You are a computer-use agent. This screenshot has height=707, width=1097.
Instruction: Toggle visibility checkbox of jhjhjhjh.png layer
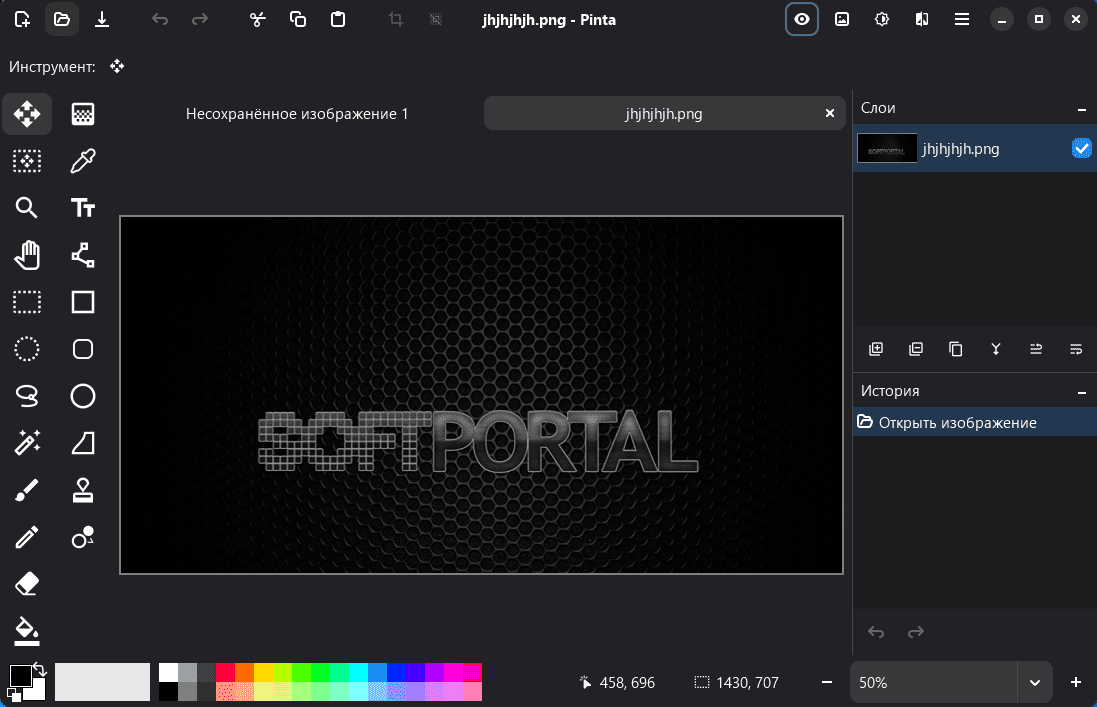pos(1082,148)
